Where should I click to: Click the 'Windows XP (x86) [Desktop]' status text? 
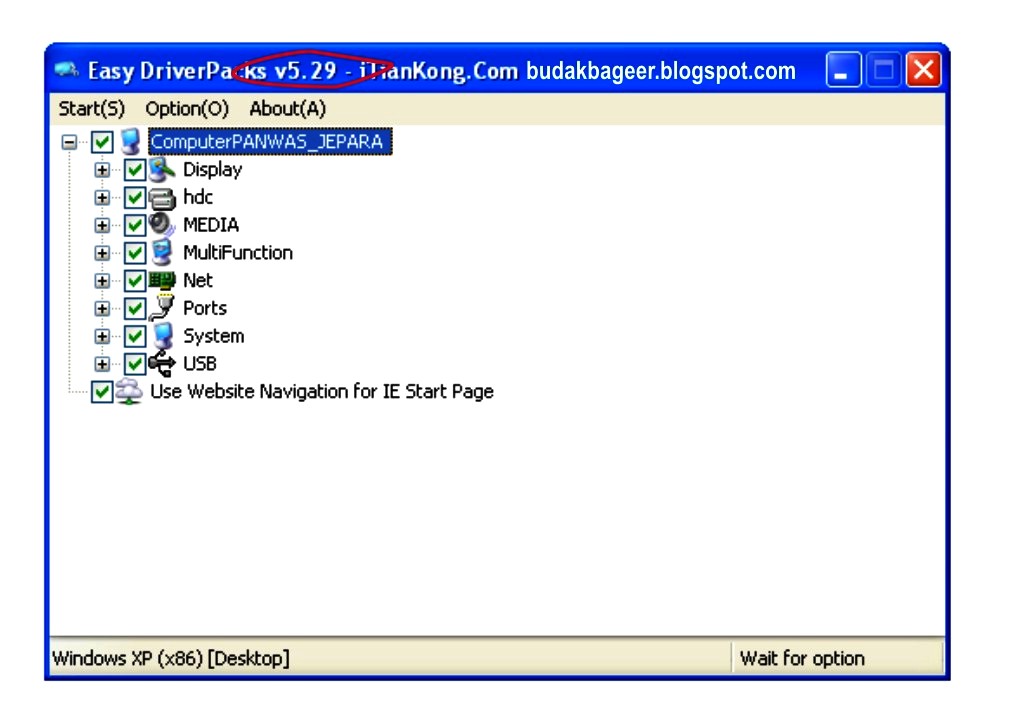(171, 658)
